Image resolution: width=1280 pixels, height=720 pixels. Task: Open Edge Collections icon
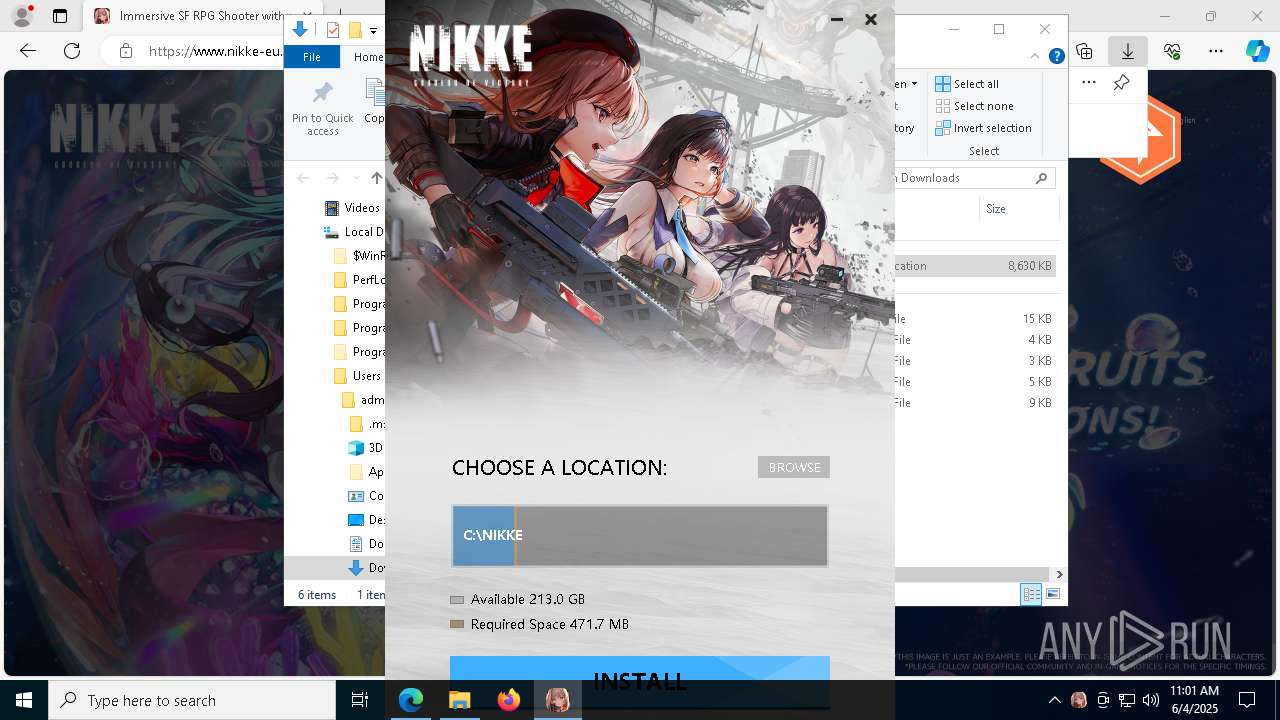click(x=1084, y=51)
